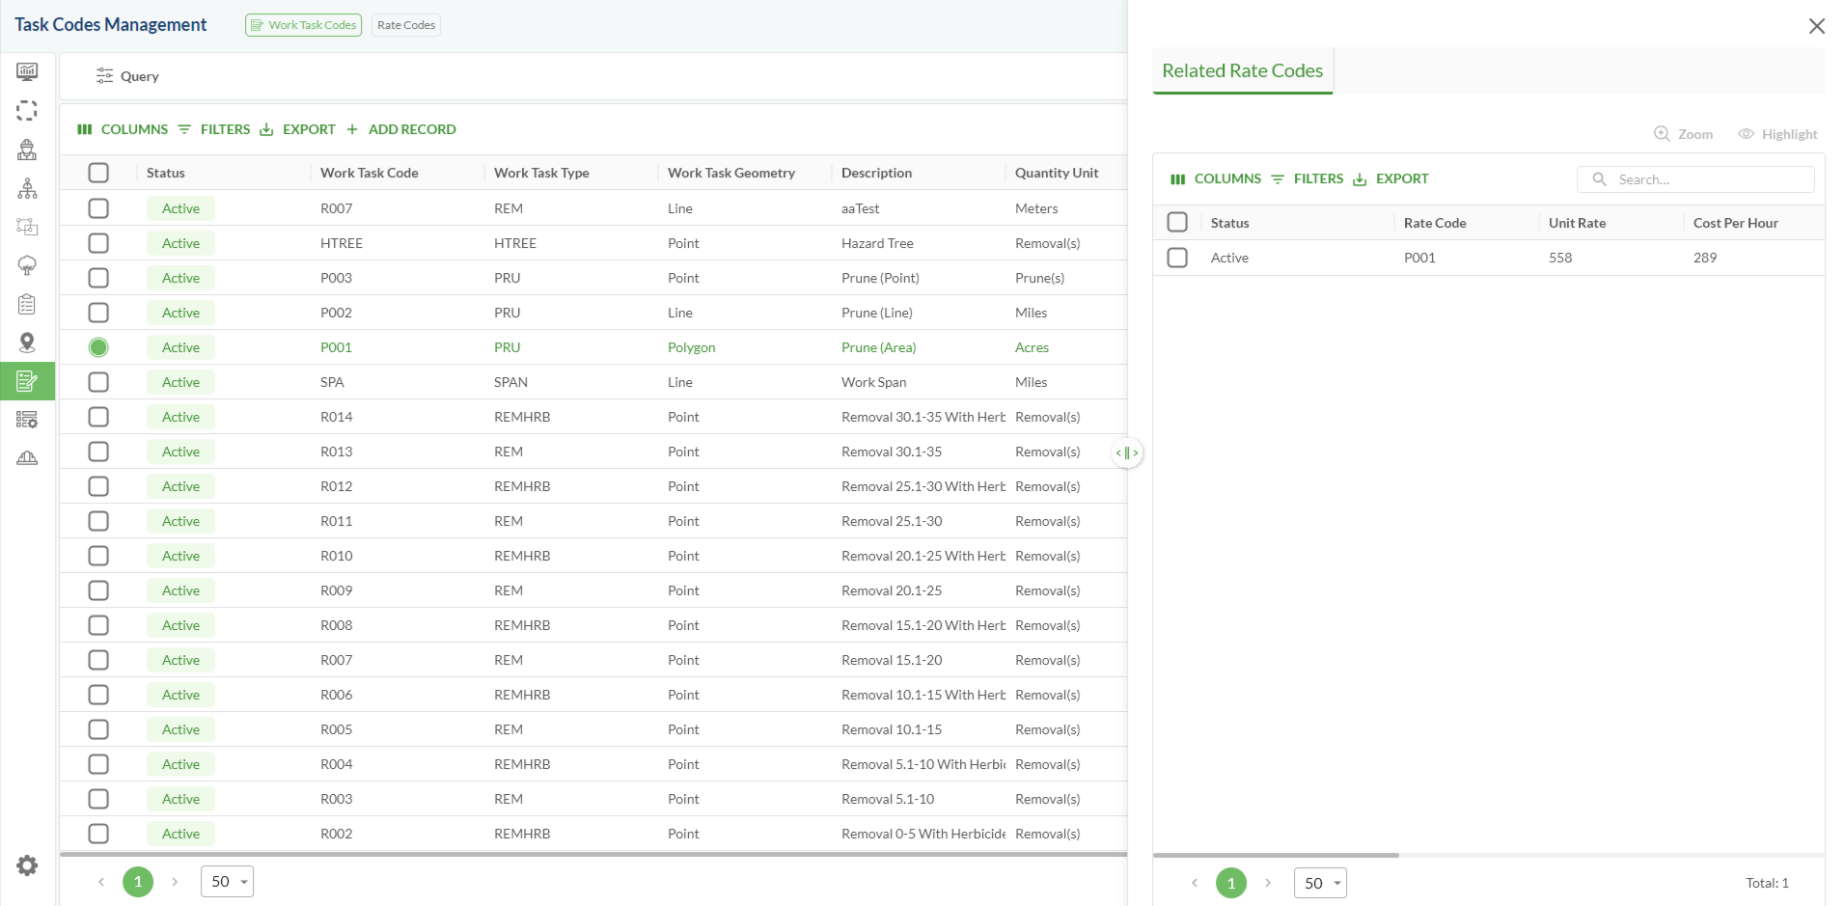Expand the Query filter panel
The image size is (1848, 906).
click(127, 76)
